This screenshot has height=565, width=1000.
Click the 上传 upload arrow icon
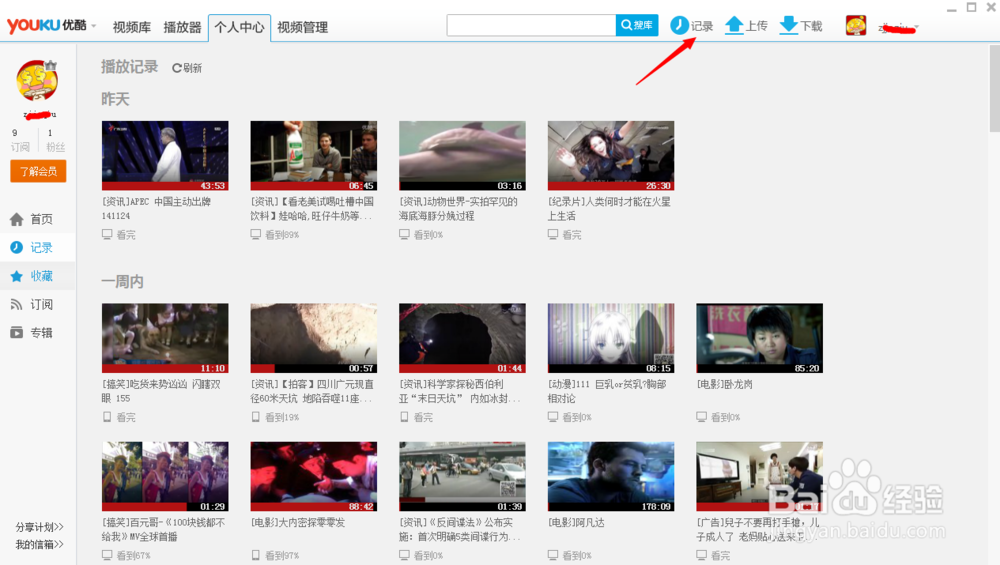pyautogui.click(x=735, y=26)
